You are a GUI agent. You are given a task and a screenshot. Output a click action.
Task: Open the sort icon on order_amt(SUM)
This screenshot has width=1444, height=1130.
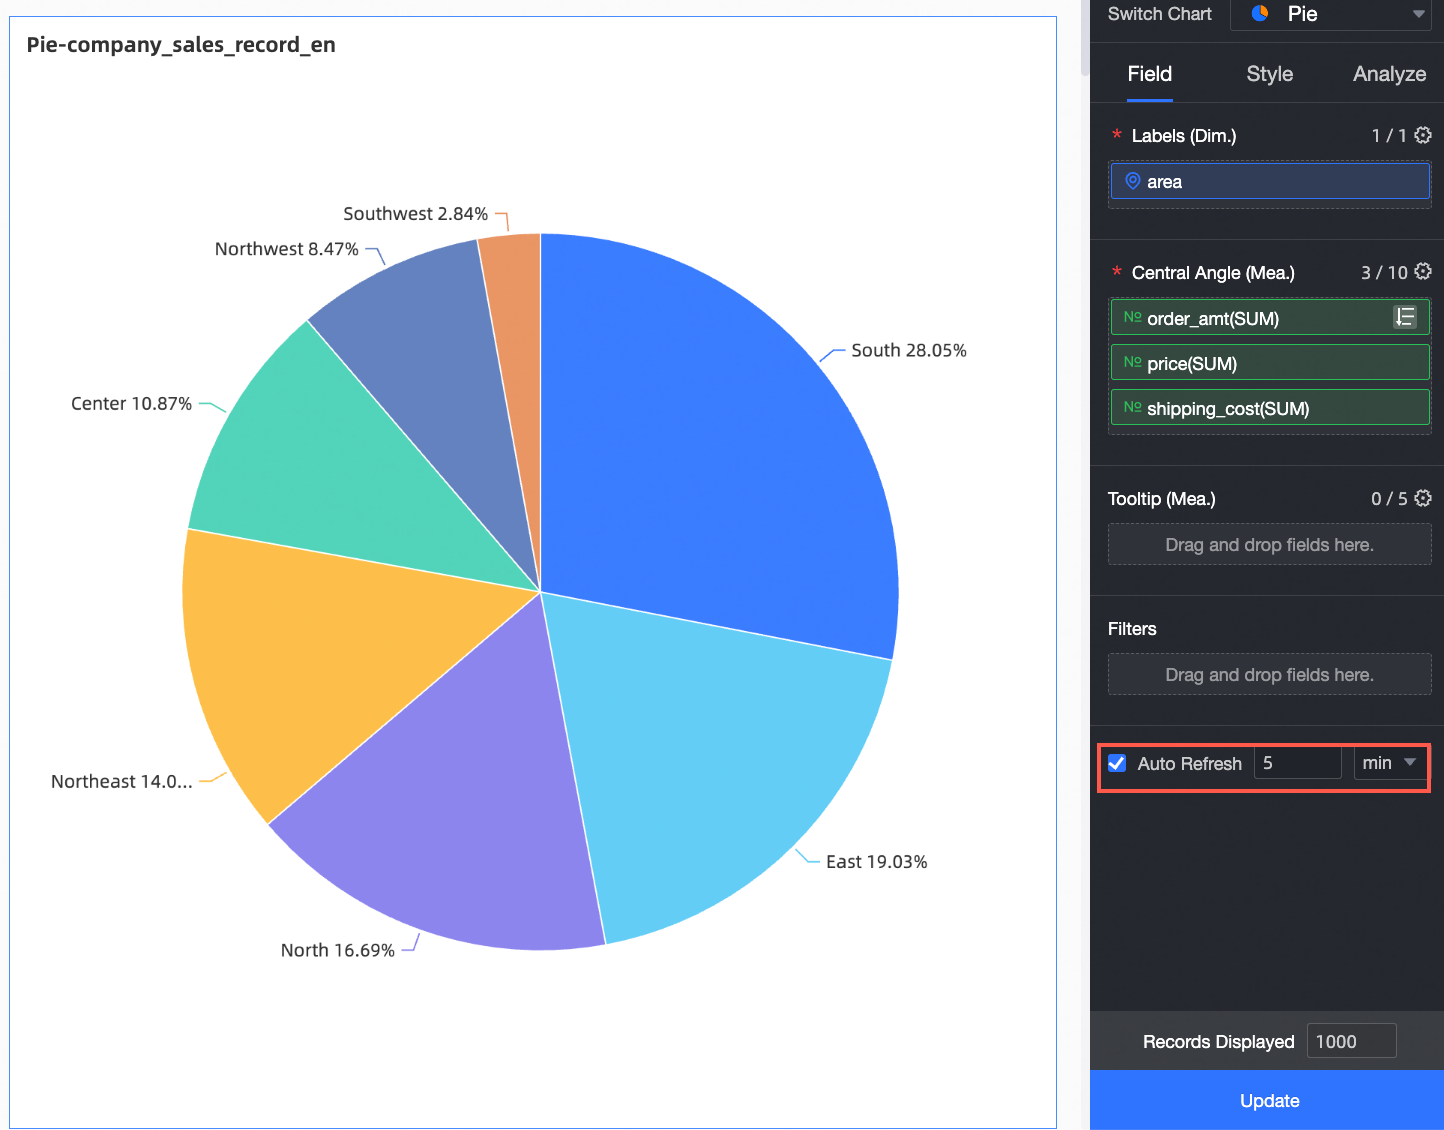[1405, 317]
